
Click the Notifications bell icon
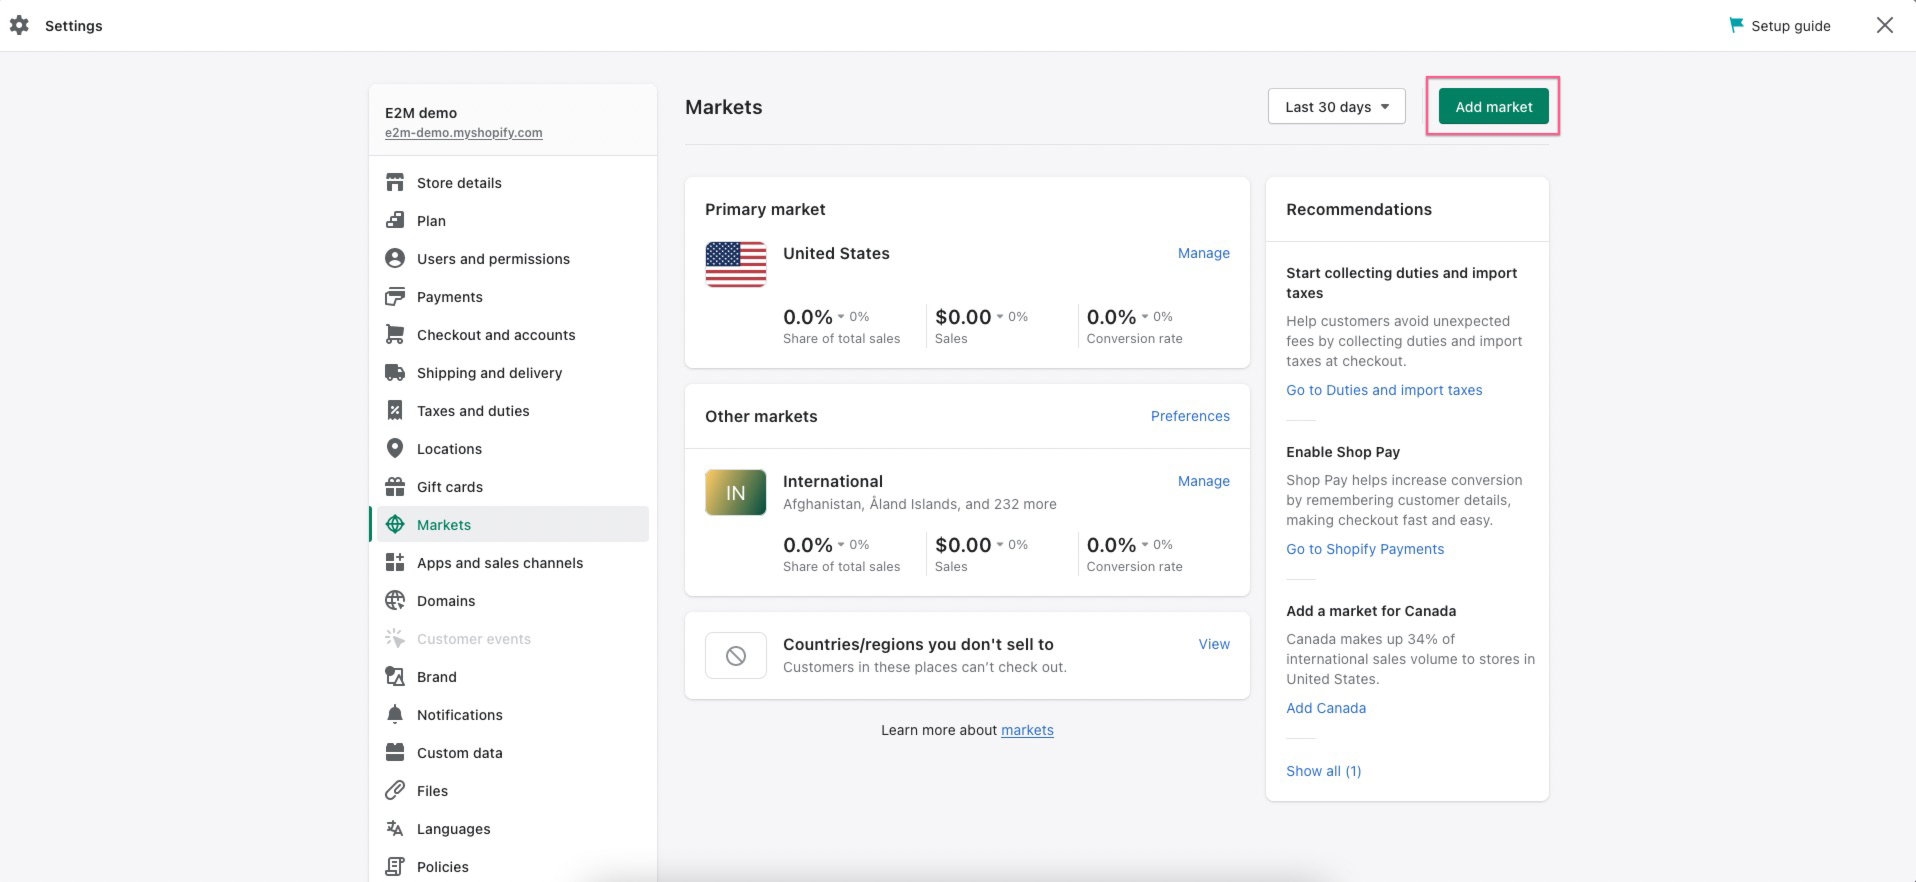point(395,715)
